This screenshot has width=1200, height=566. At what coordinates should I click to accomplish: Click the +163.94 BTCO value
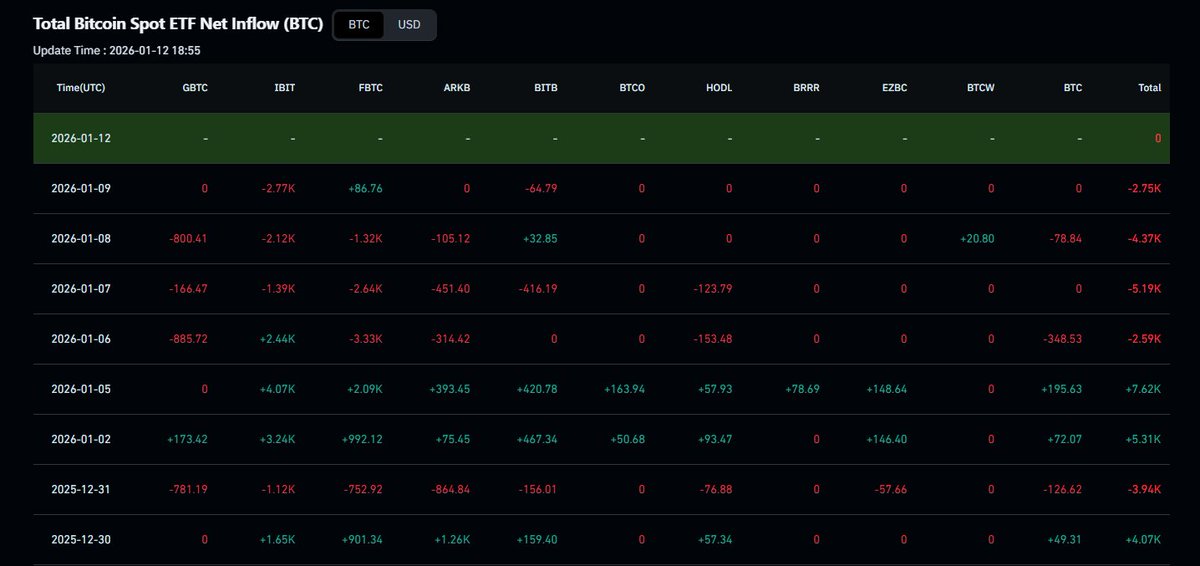tap(624, 389)
